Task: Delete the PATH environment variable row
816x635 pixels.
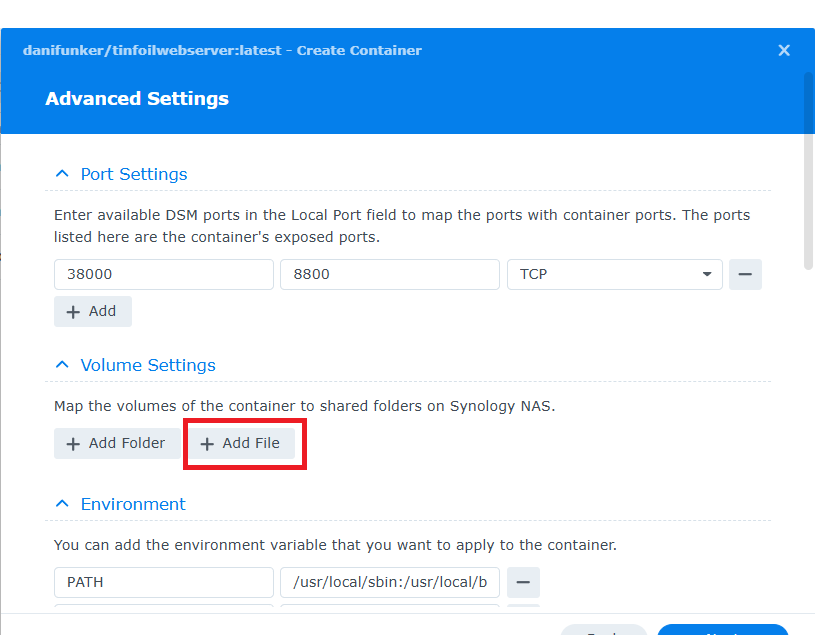Action: coord(524,582)
